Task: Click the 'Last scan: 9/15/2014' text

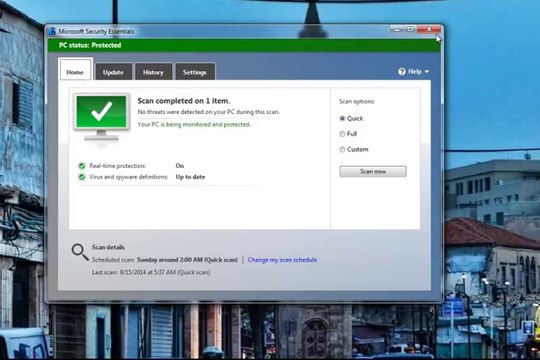Action: point(151,272)
